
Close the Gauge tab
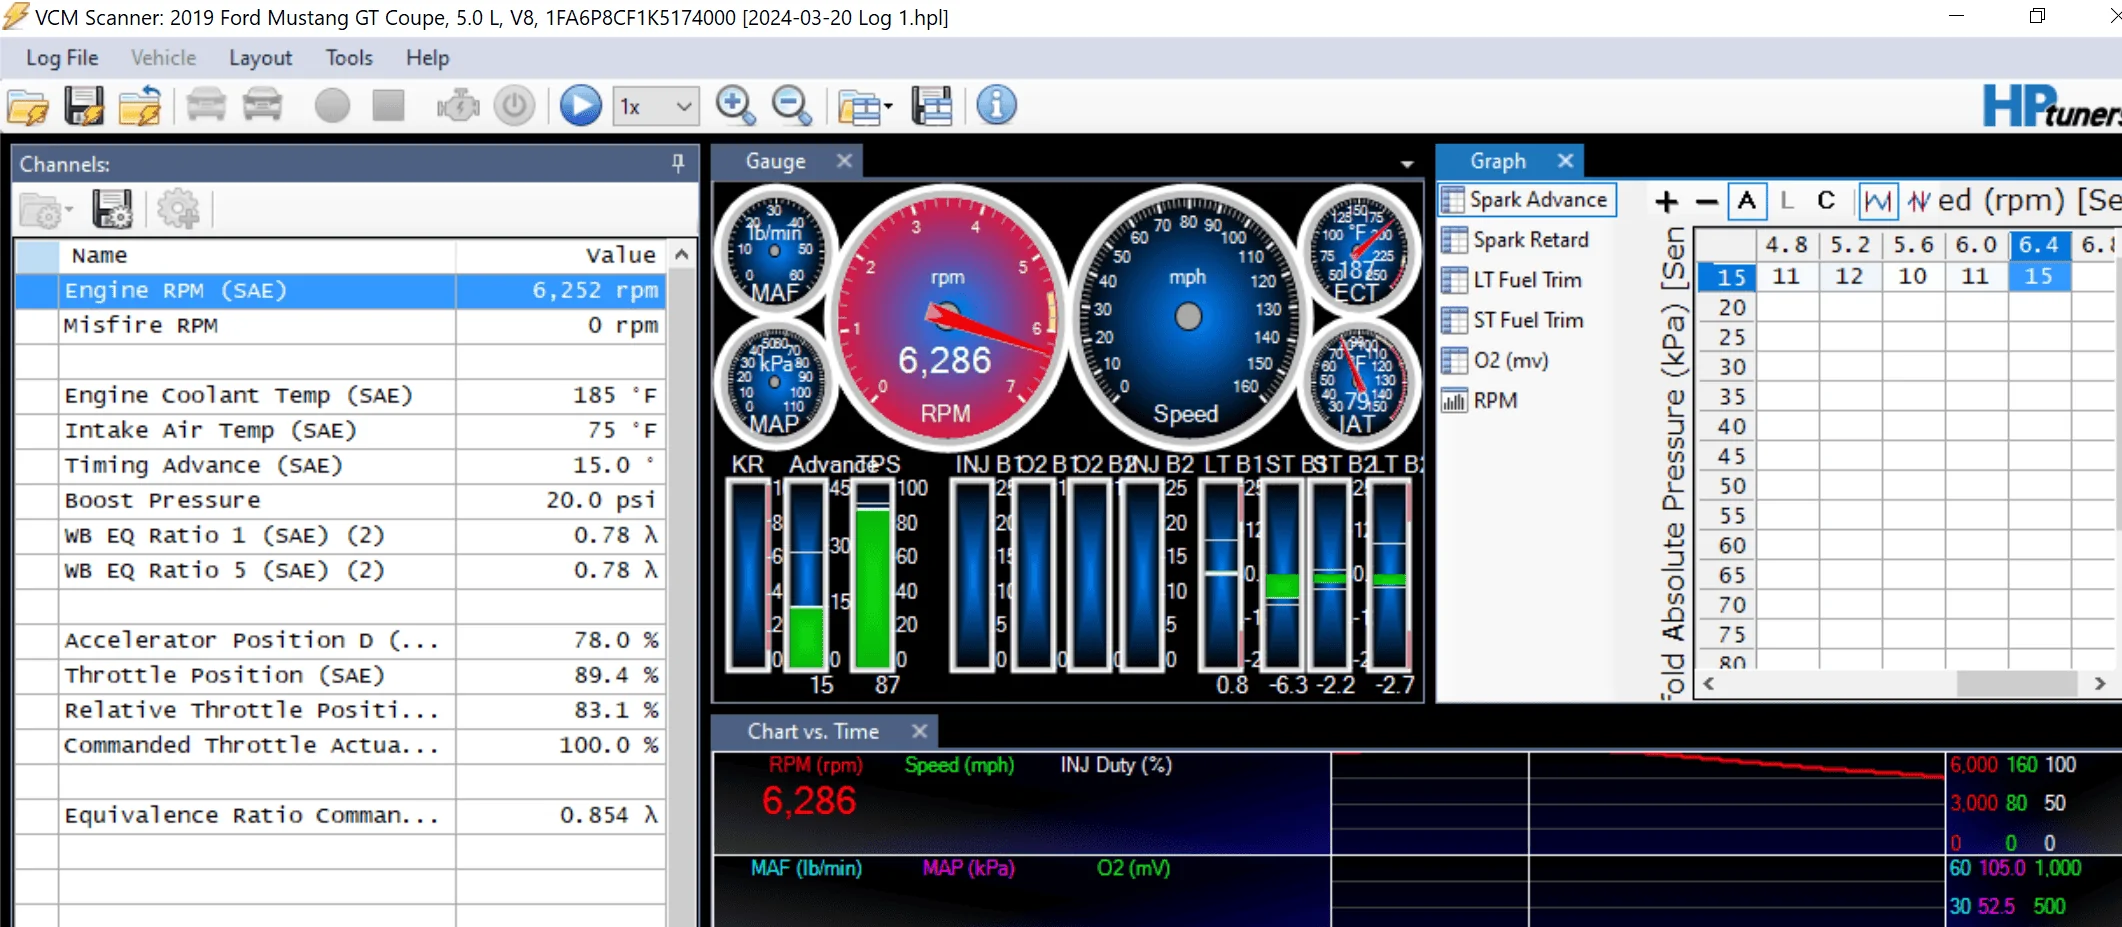click(844, 161)
